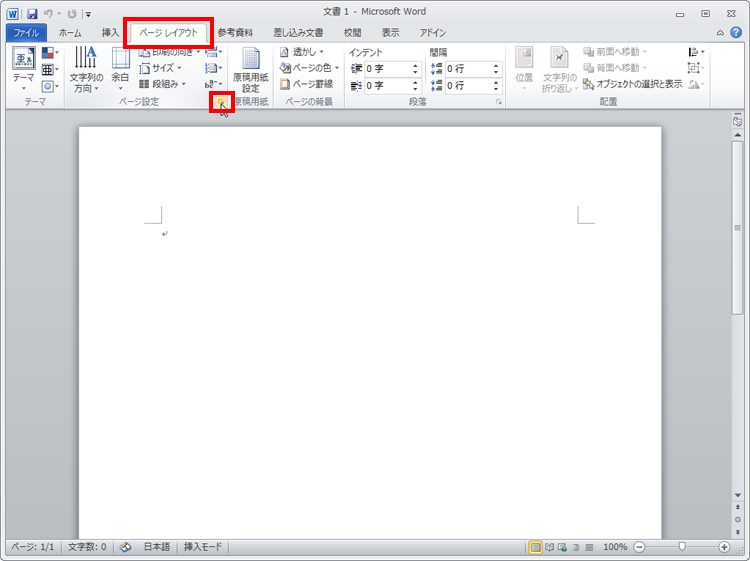Switch to Print Layout view button
The image size is (750, 561).
[536, 547]
